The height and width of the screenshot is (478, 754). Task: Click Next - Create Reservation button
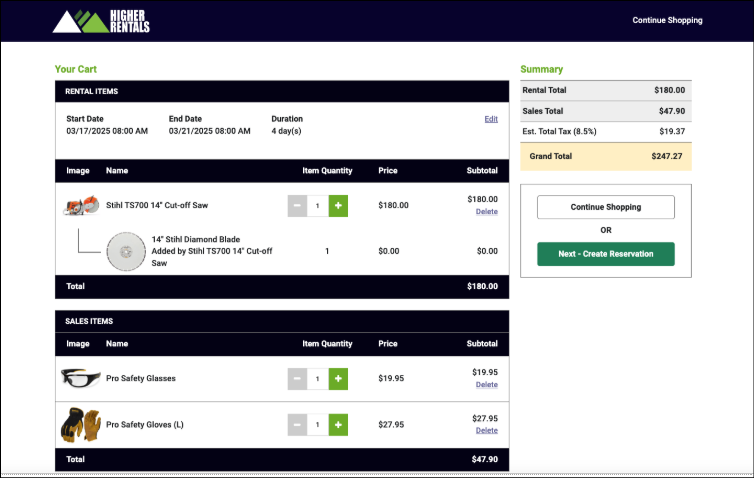click(605, 254)
